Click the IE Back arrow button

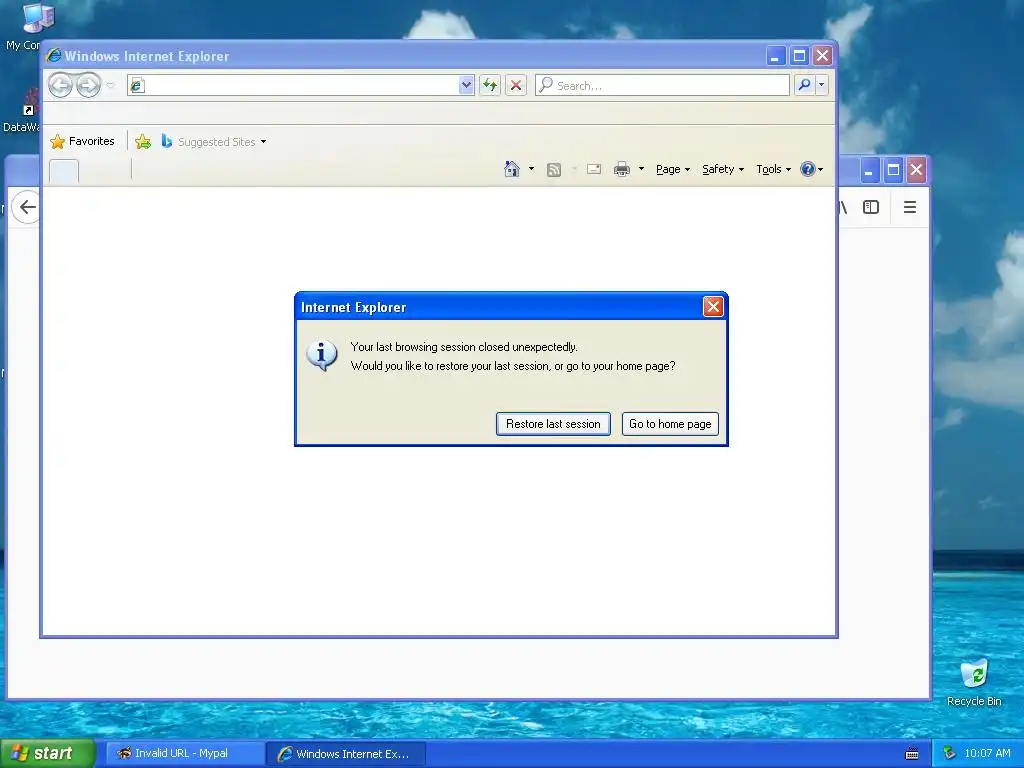[60, 85]
